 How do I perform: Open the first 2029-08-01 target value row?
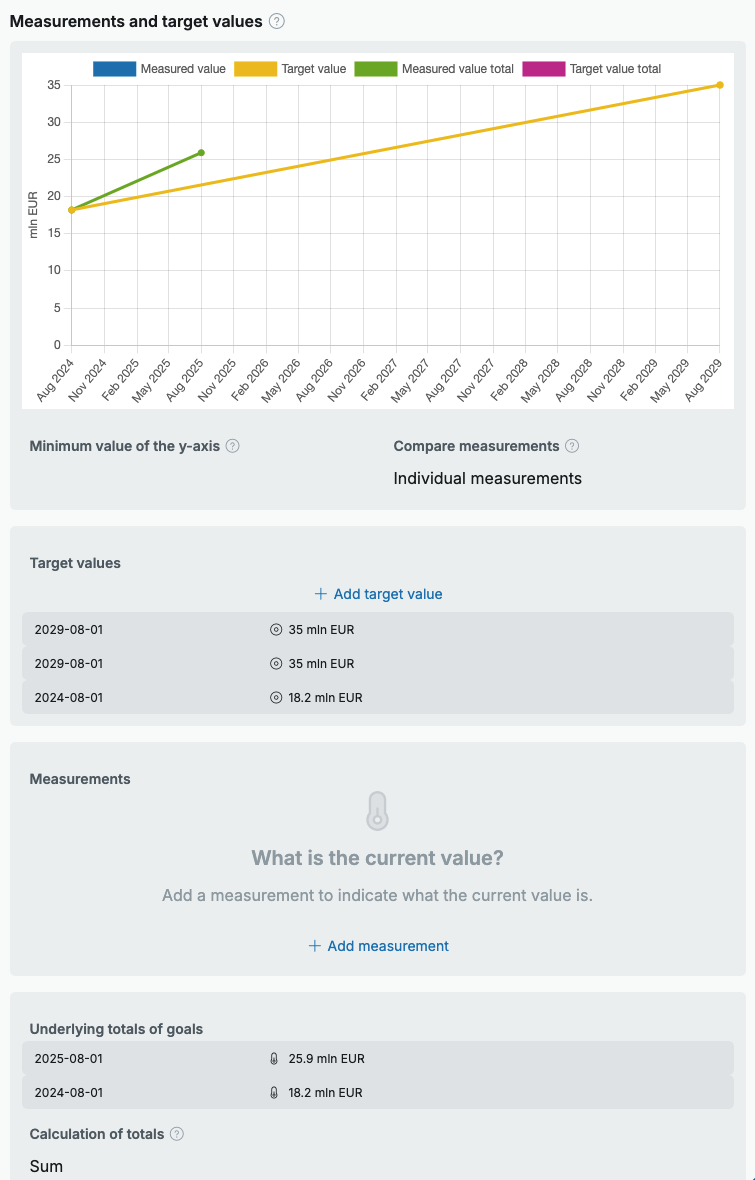point(378,629)
